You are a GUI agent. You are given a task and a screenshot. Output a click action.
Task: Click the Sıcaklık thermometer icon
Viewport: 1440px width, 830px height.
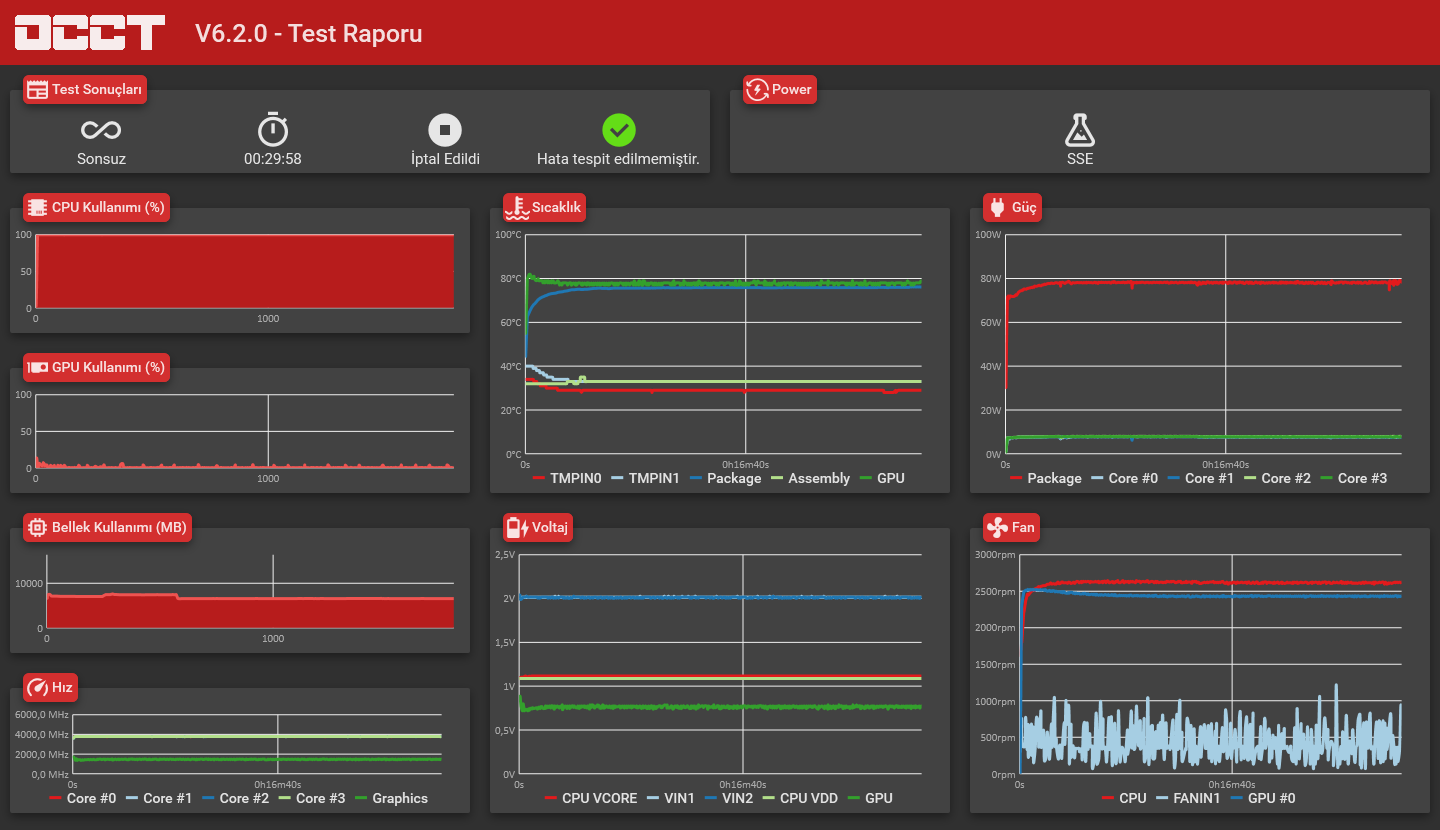tap(517, 207)
